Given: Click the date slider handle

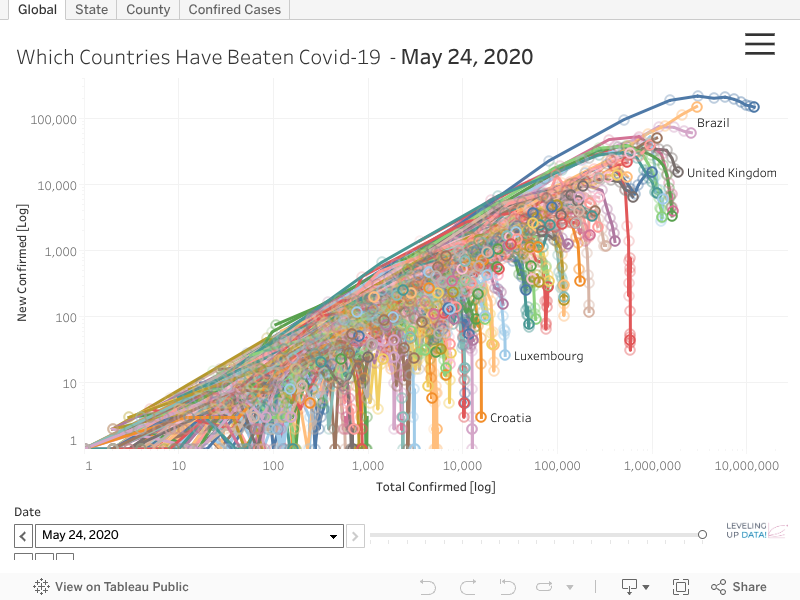Looking at the screenshot, I should [702, 535].
